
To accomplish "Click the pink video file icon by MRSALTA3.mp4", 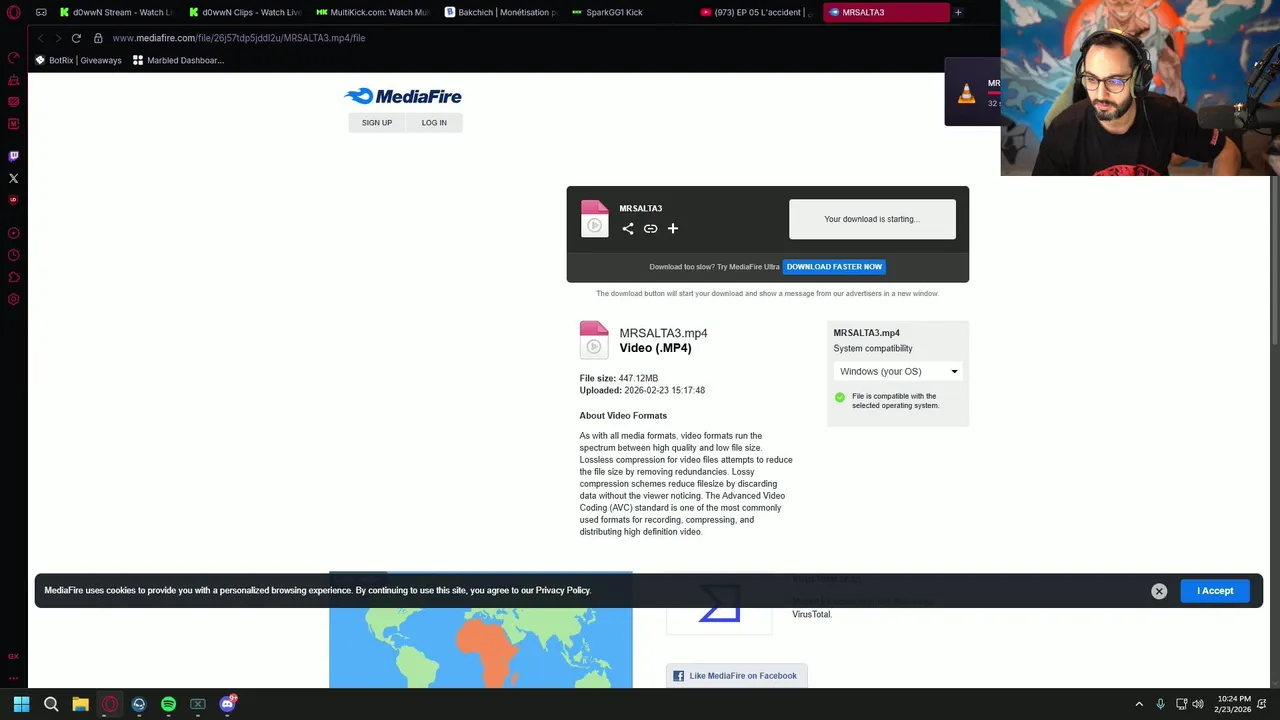I will tap(594, 340).
